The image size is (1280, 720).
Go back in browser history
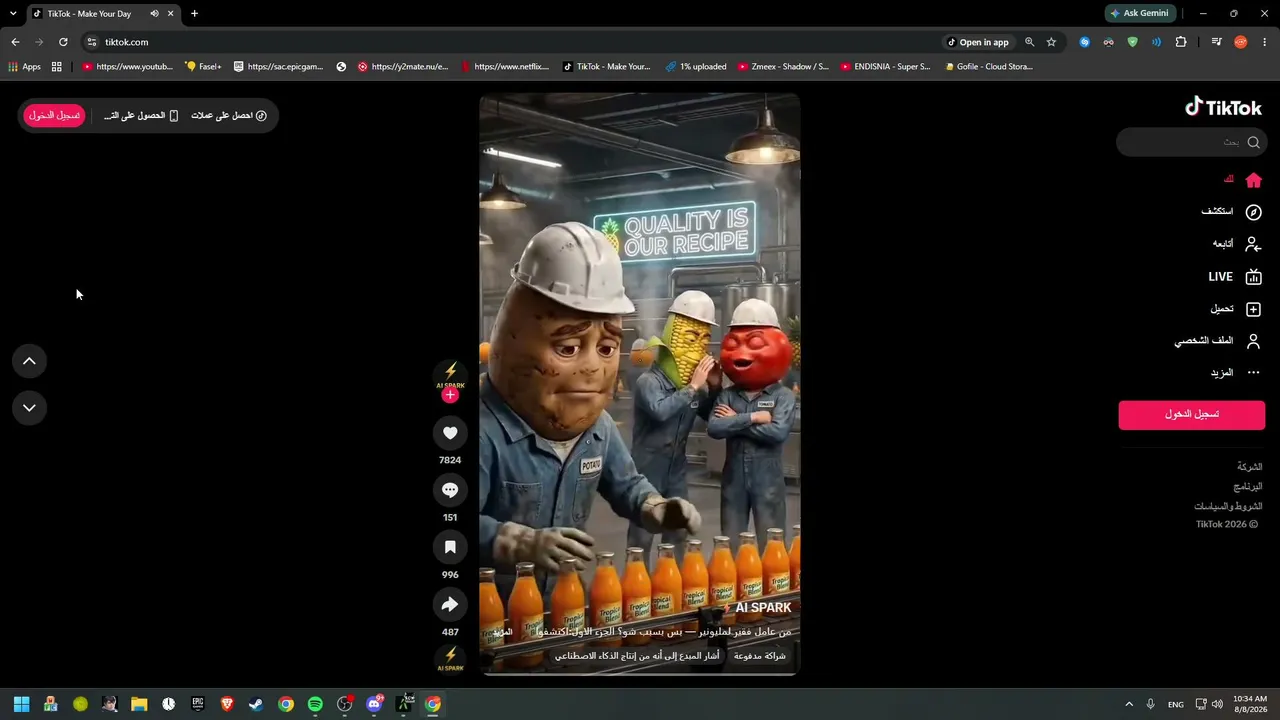click(15, 42)
